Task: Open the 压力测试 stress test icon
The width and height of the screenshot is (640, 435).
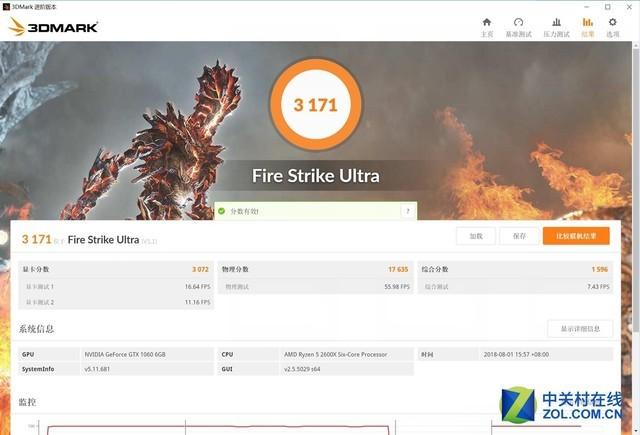Action: [x=556, y=22]
